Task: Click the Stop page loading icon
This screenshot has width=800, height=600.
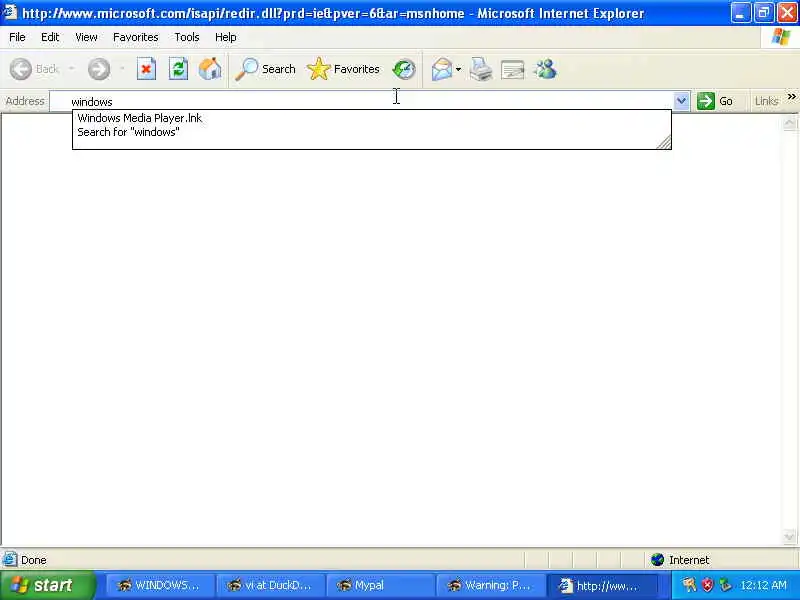Action: click(146, 69)
